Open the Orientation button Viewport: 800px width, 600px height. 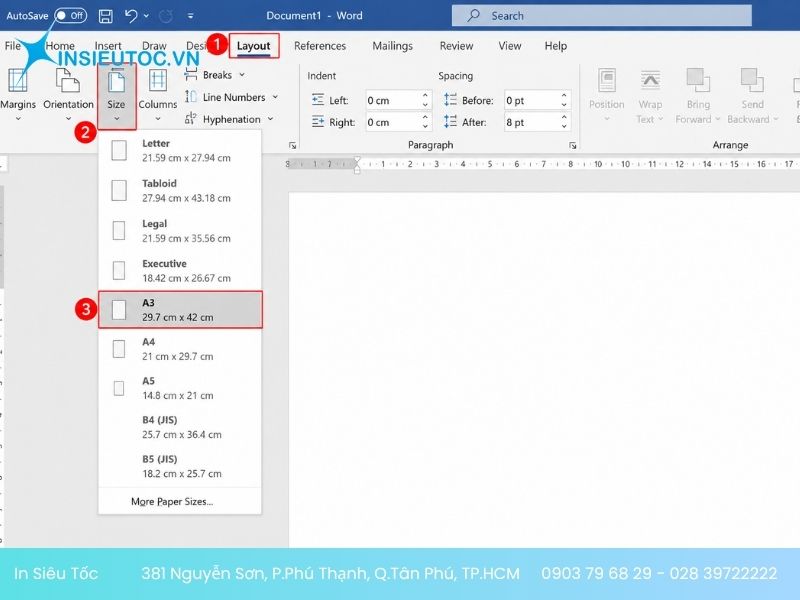click(x=68, y=95)
